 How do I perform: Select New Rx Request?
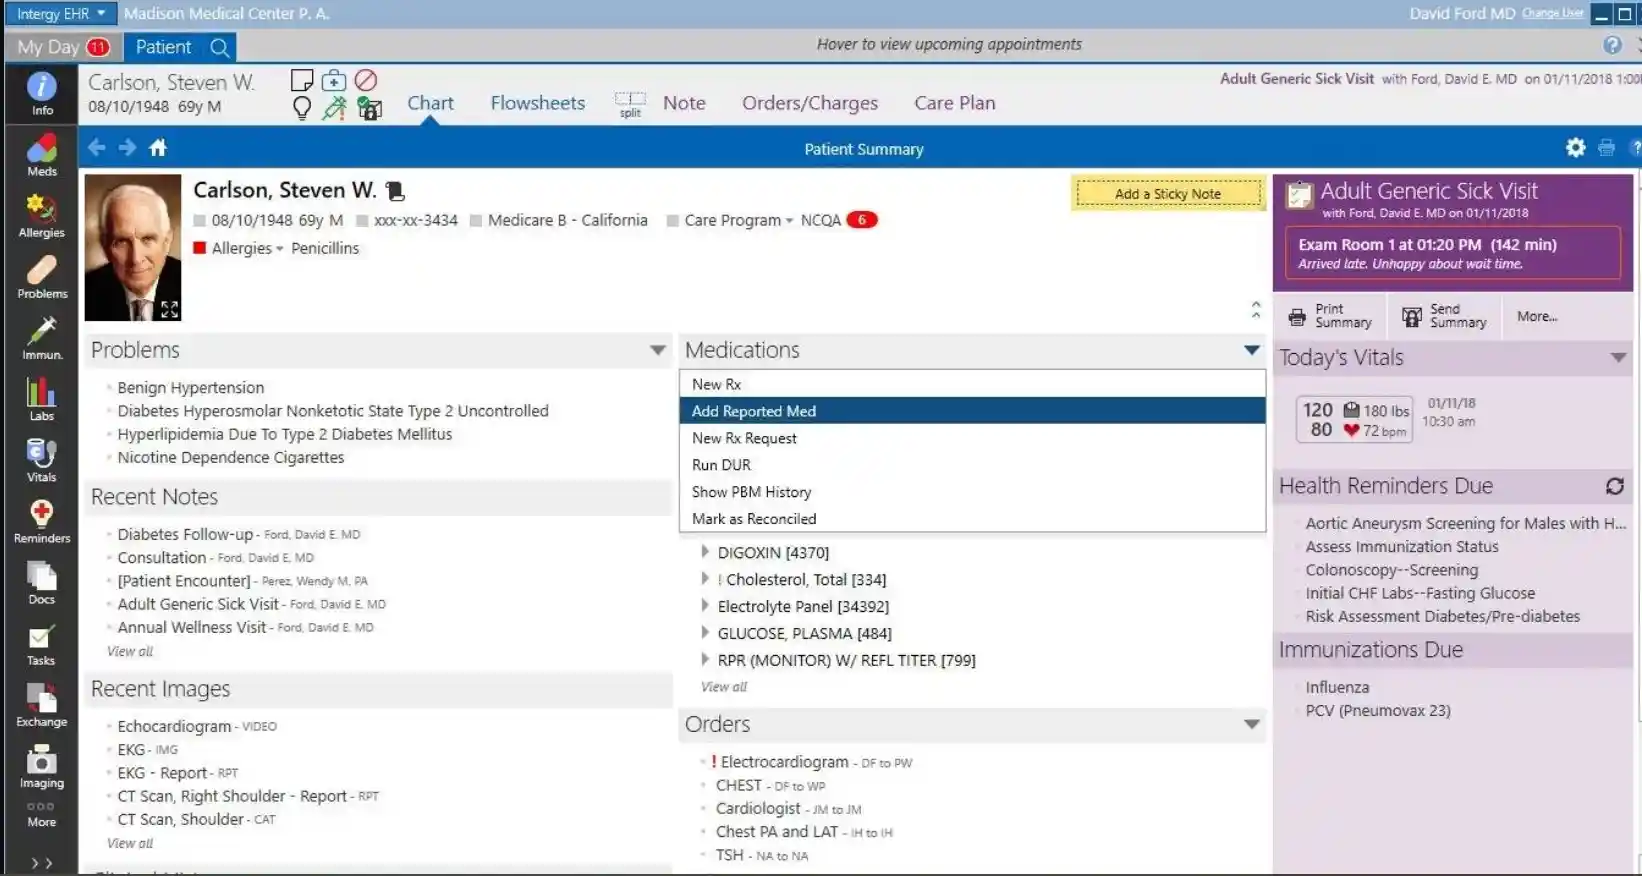click(x=972, y=438)
